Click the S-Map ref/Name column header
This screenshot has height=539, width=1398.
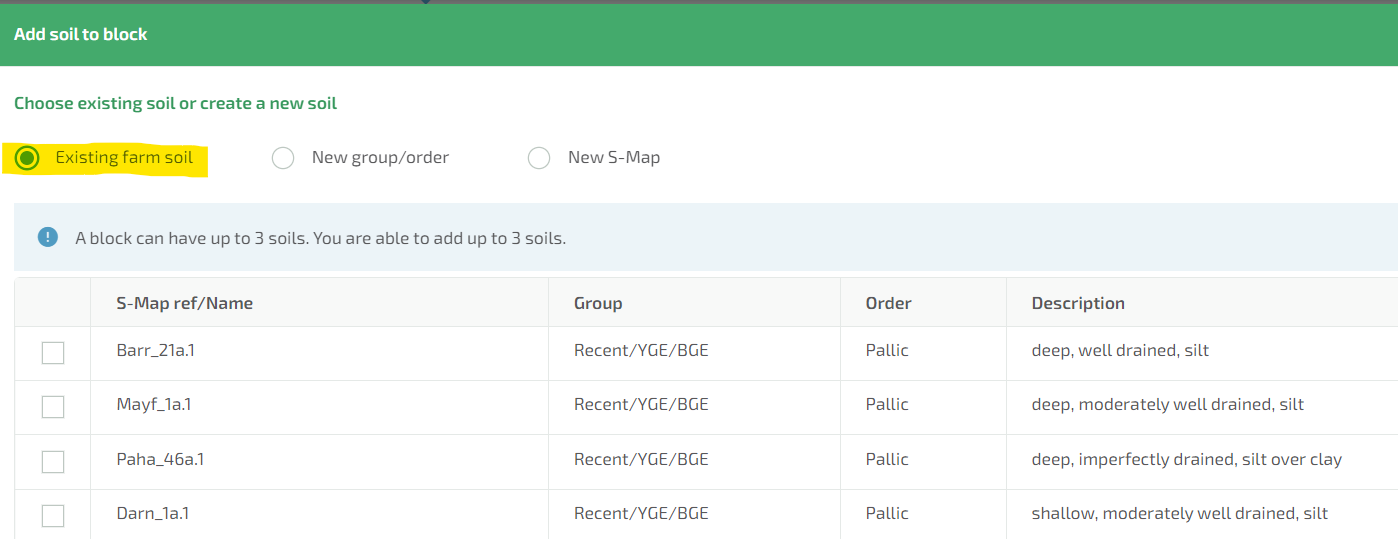(x=184, y=303)
